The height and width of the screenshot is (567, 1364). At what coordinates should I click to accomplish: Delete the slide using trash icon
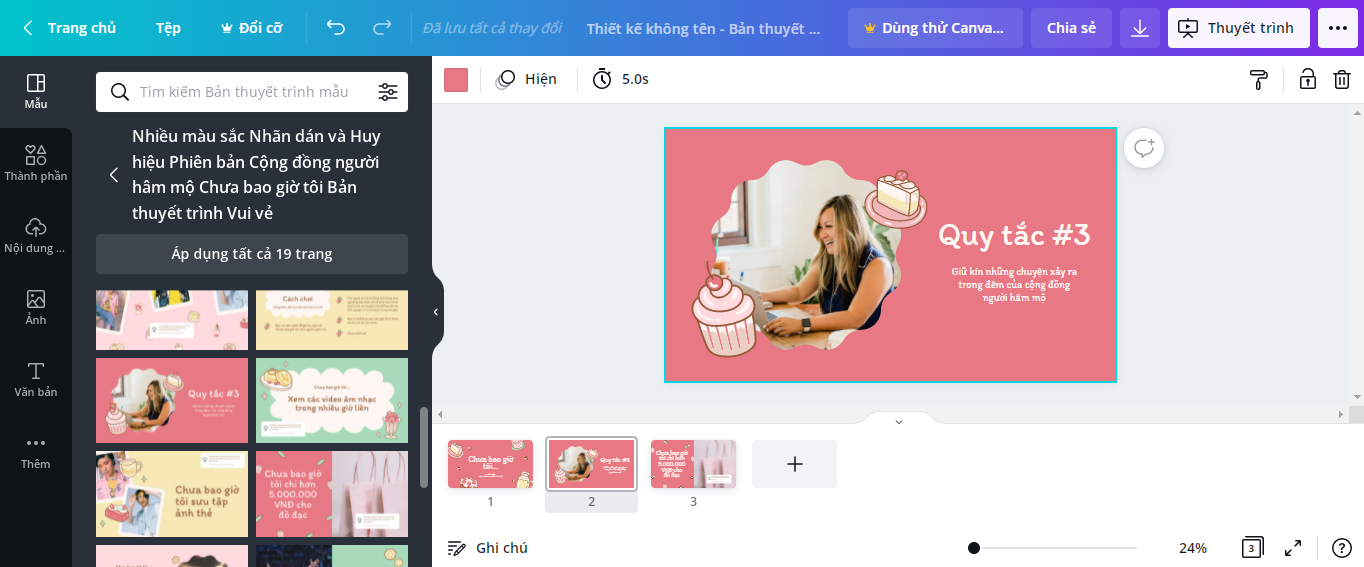1342,79
